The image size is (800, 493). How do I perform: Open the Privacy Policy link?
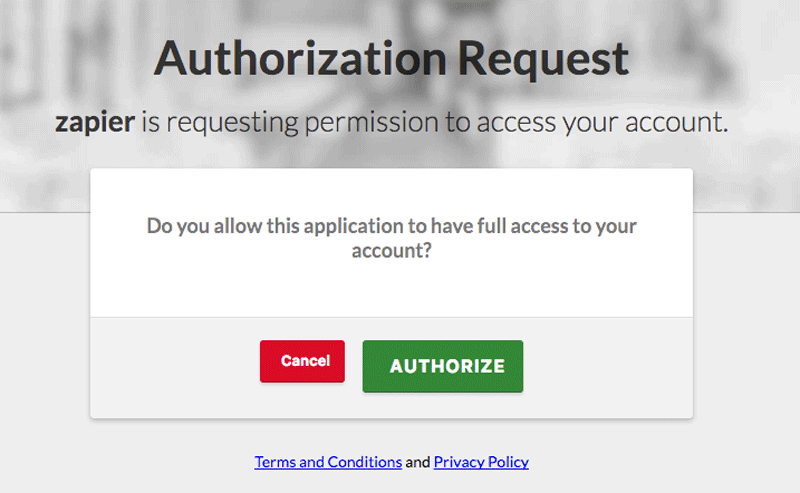click(x=481, y=462)
